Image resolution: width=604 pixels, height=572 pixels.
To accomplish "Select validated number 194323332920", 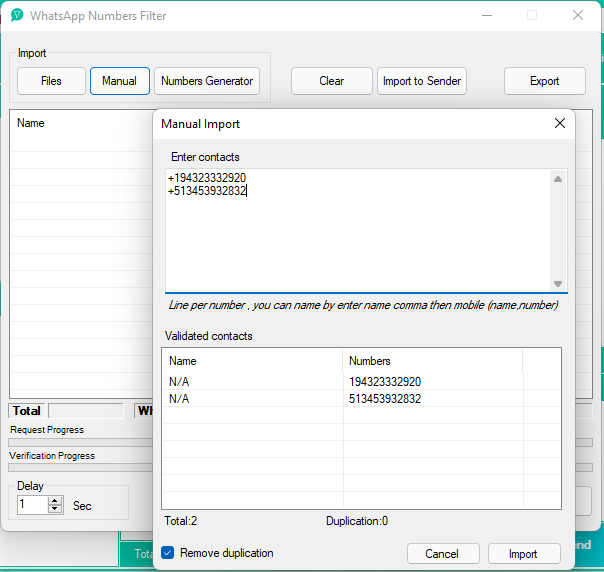I will [x=385, y=382].
